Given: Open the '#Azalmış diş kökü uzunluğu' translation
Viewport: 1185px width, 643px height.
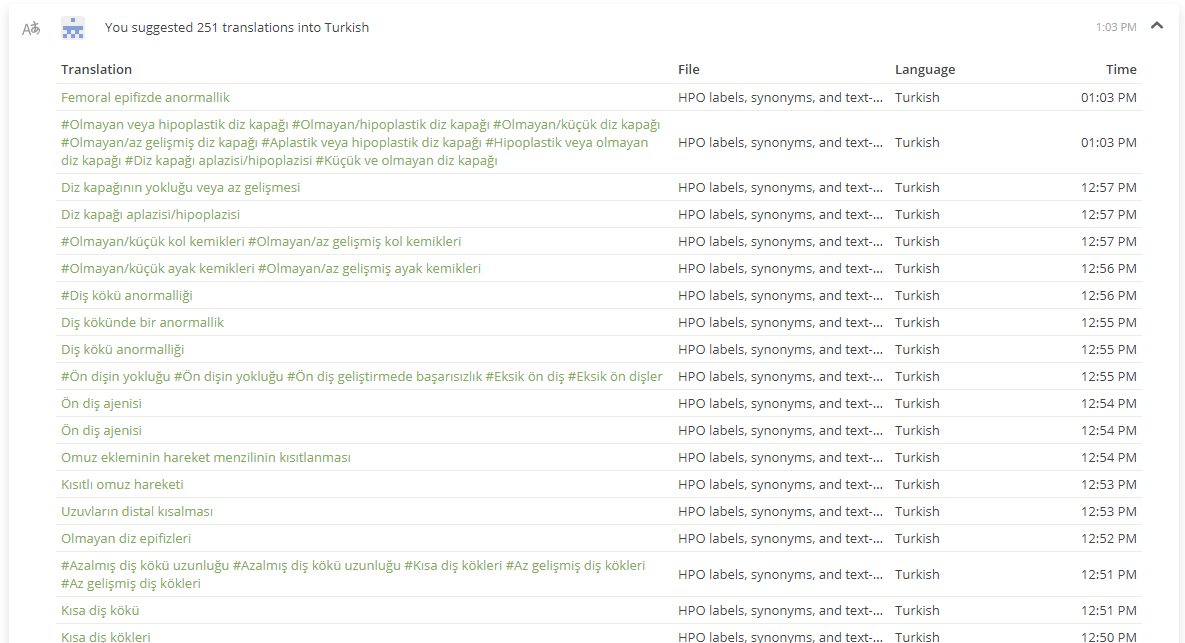Looking at the screenshot, I should 353,574.
